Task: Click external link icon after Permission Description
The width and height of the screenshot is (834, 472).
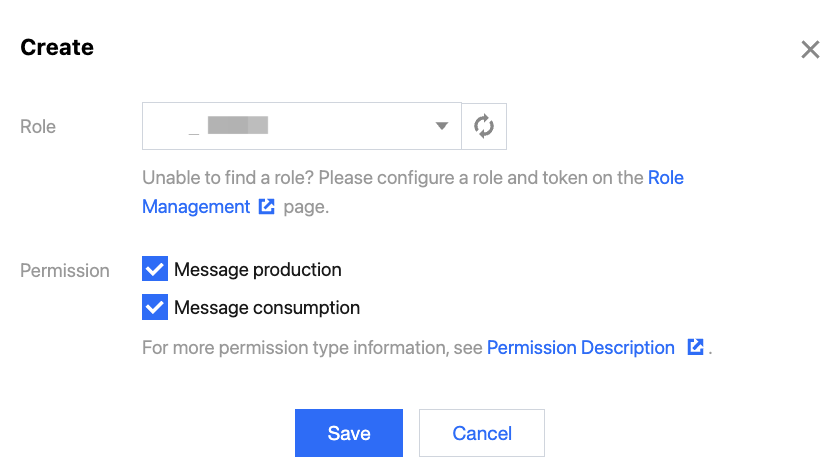Action: tap(696, 348)
